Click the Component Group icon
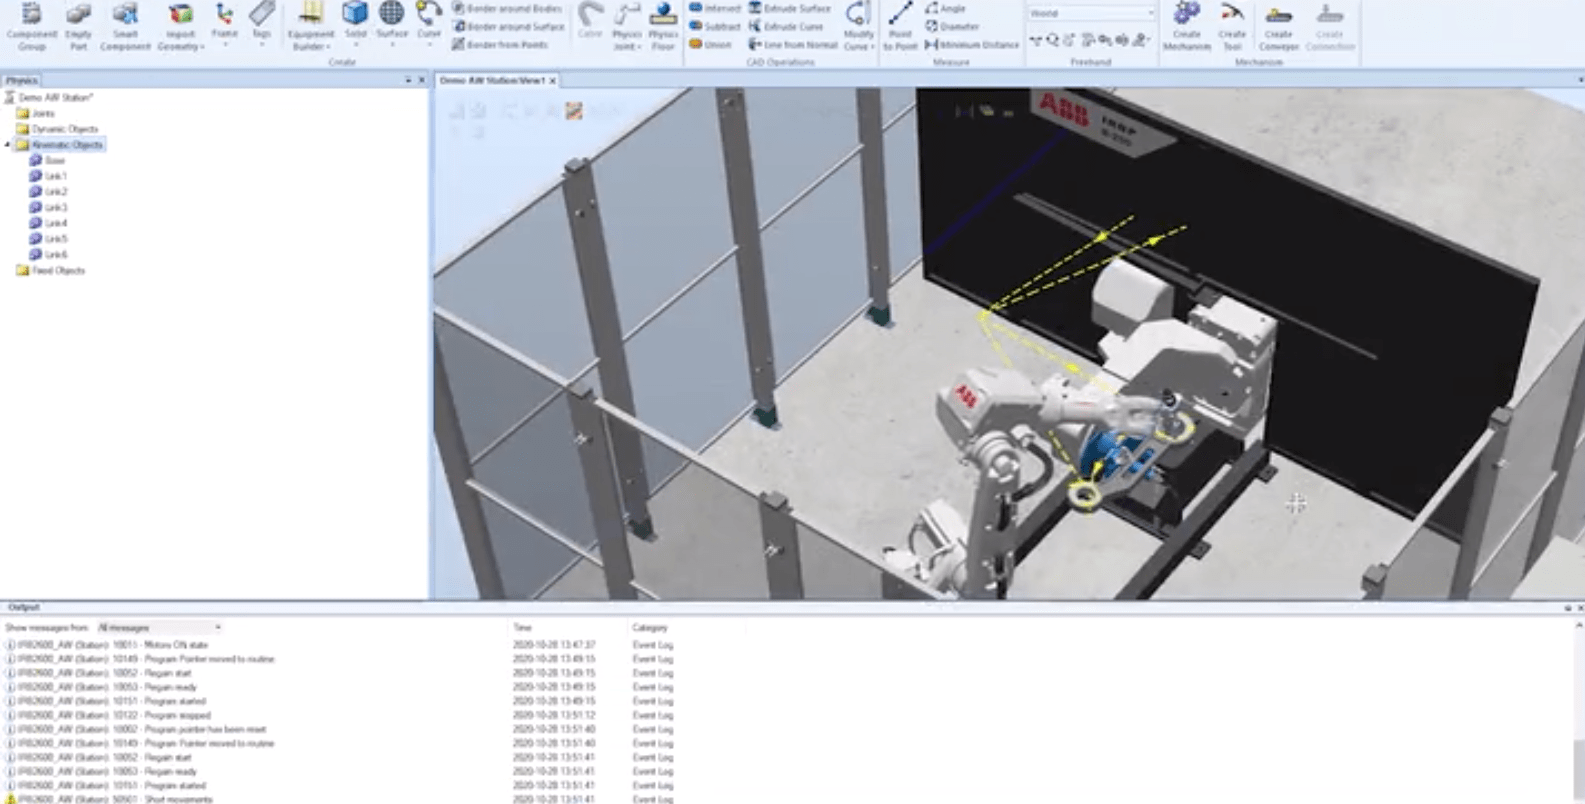1585x804 pixels. (x=32, y=25)
